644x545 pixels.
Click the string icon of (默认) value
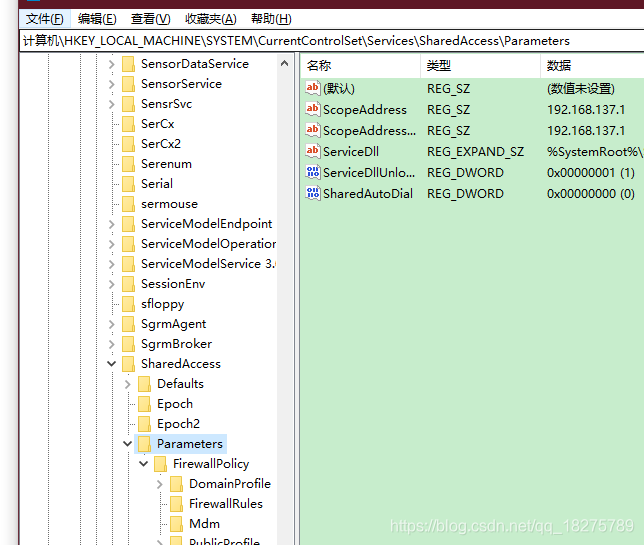point(313,88)
